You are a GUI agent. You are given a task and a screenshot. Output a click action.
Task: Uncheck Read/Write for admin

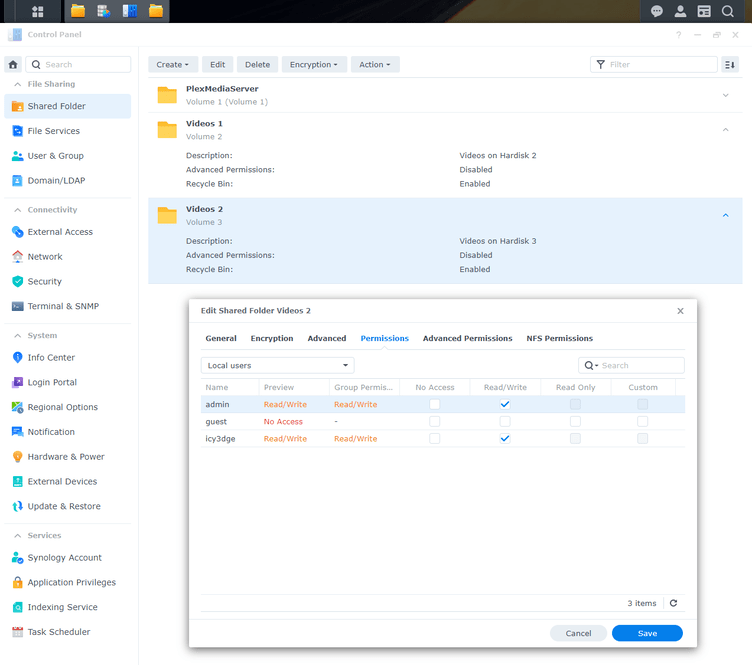(x=505, y=404)
